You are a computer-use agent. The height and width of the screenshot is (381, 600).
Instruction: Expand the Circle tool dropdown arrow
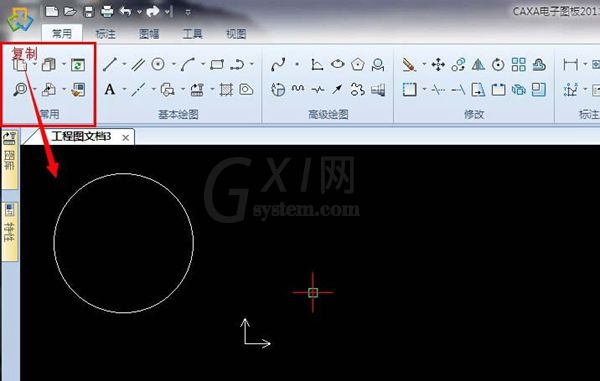174,64
